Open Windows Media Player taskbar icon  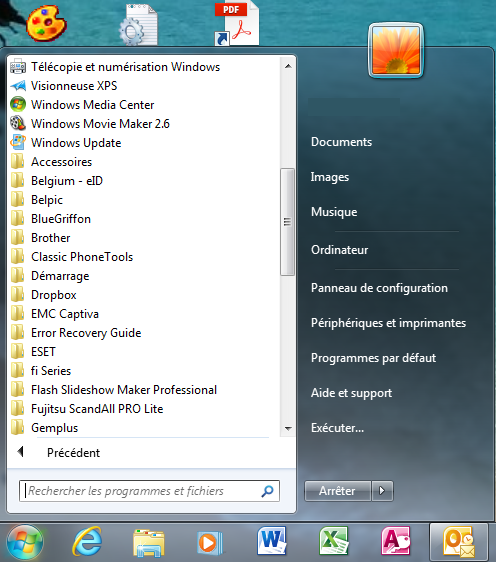coord(210,542)
